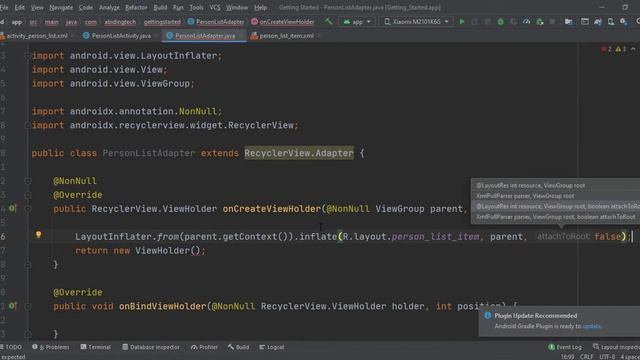The image size is (640, 360).
Task: Open the File menu
Action: coord(4,7)
